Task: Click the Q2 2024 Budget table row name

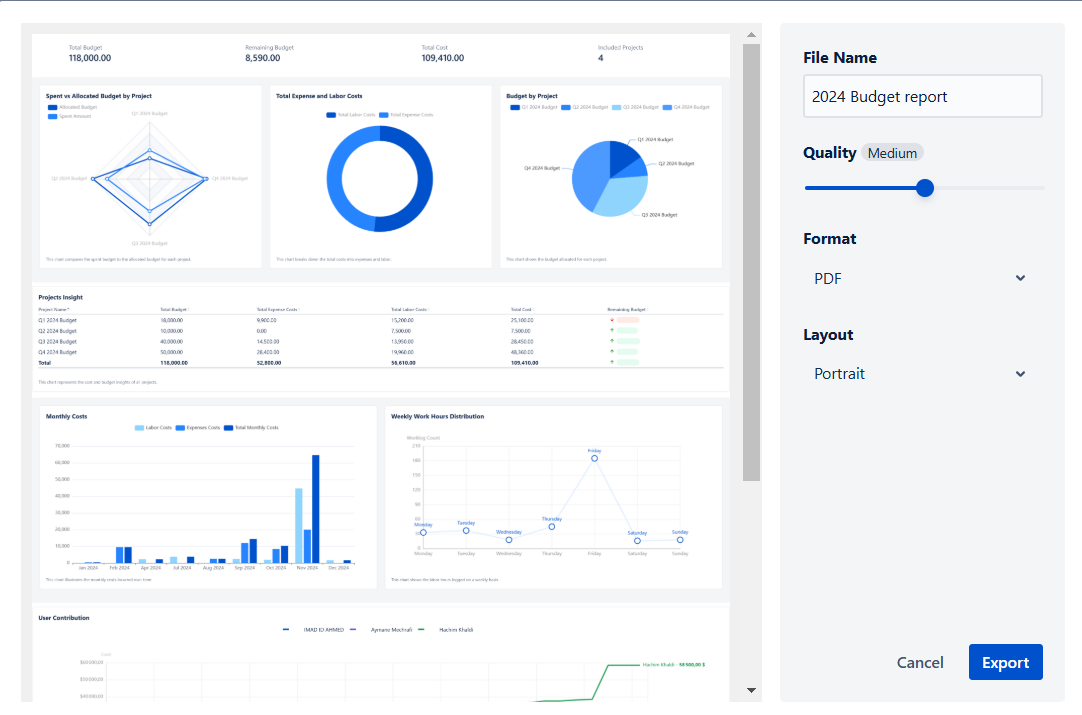Action: 57,331
